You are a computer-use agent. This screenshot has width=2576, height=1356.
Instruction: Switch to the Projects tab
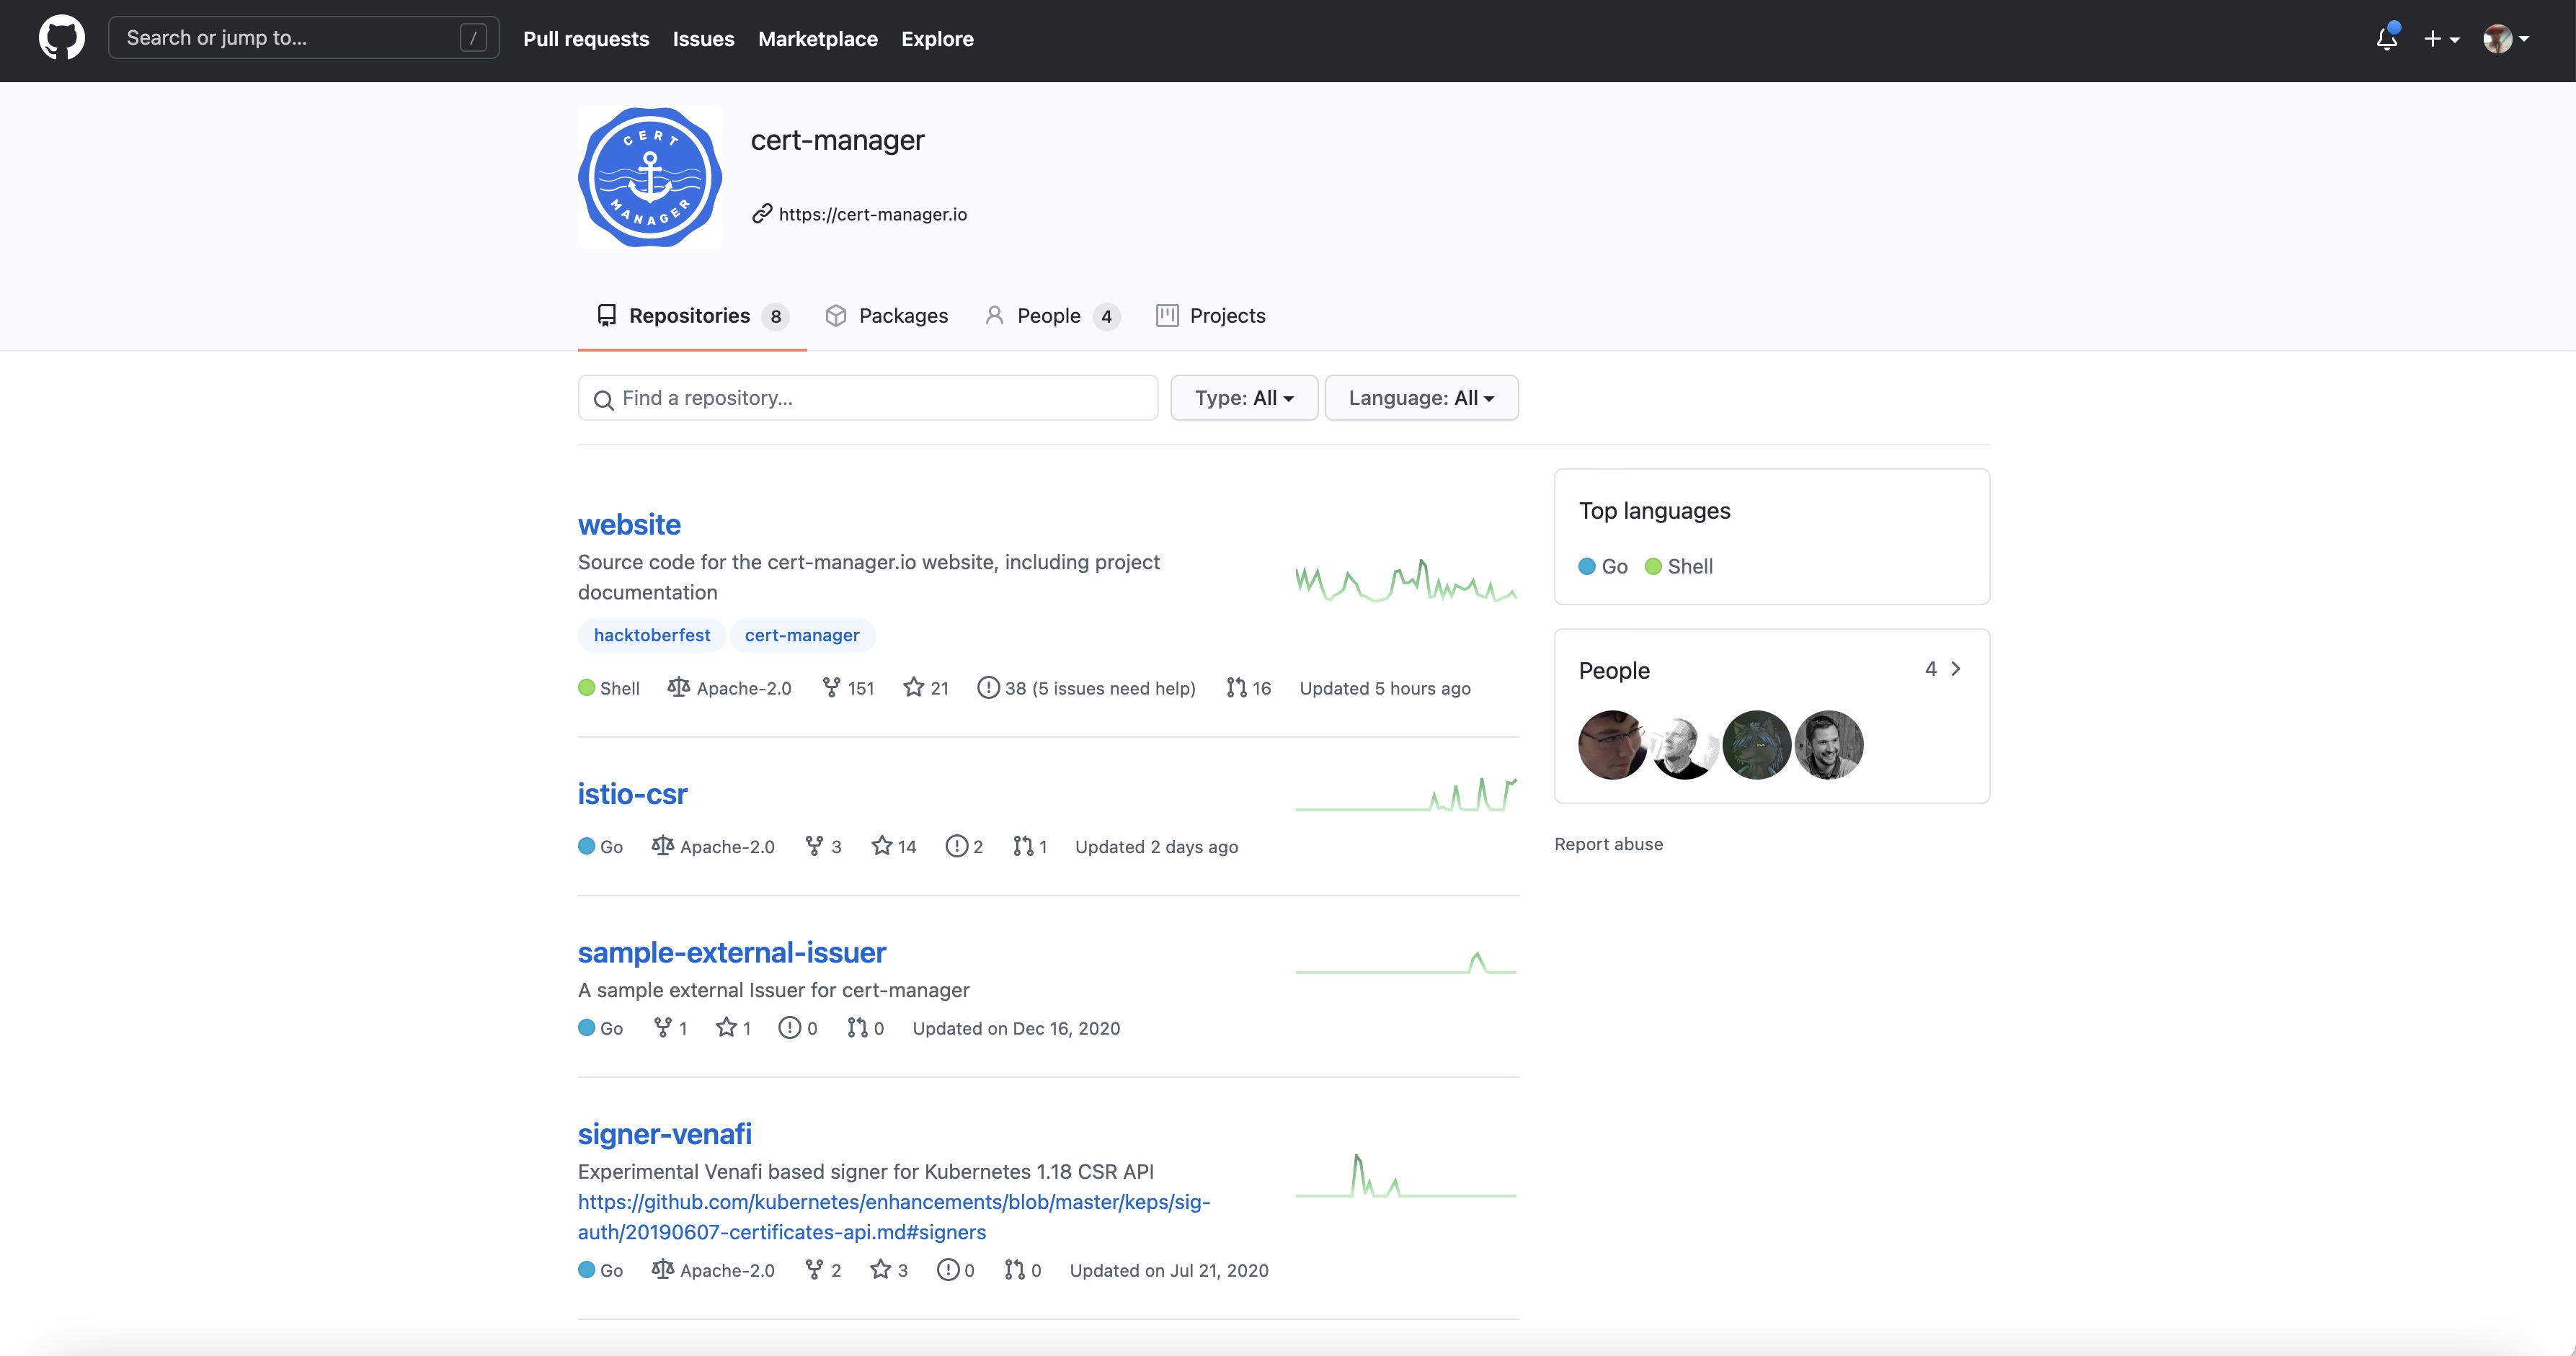[x=1211, y=315]
